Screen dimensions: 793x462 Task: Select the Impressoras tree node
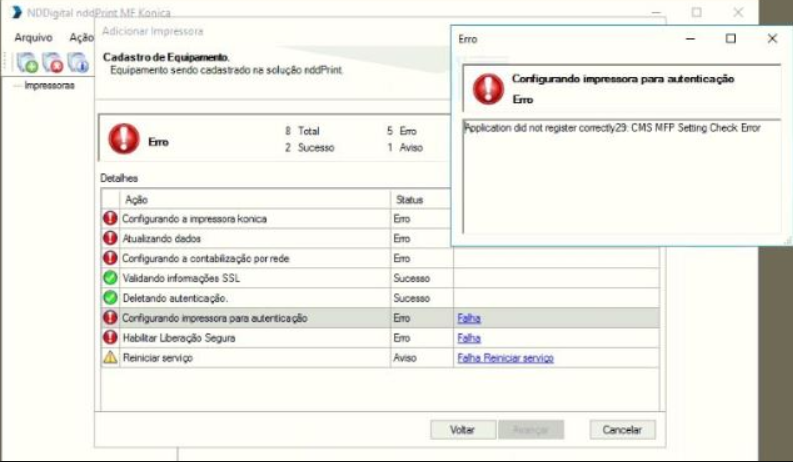pos(49,86)
